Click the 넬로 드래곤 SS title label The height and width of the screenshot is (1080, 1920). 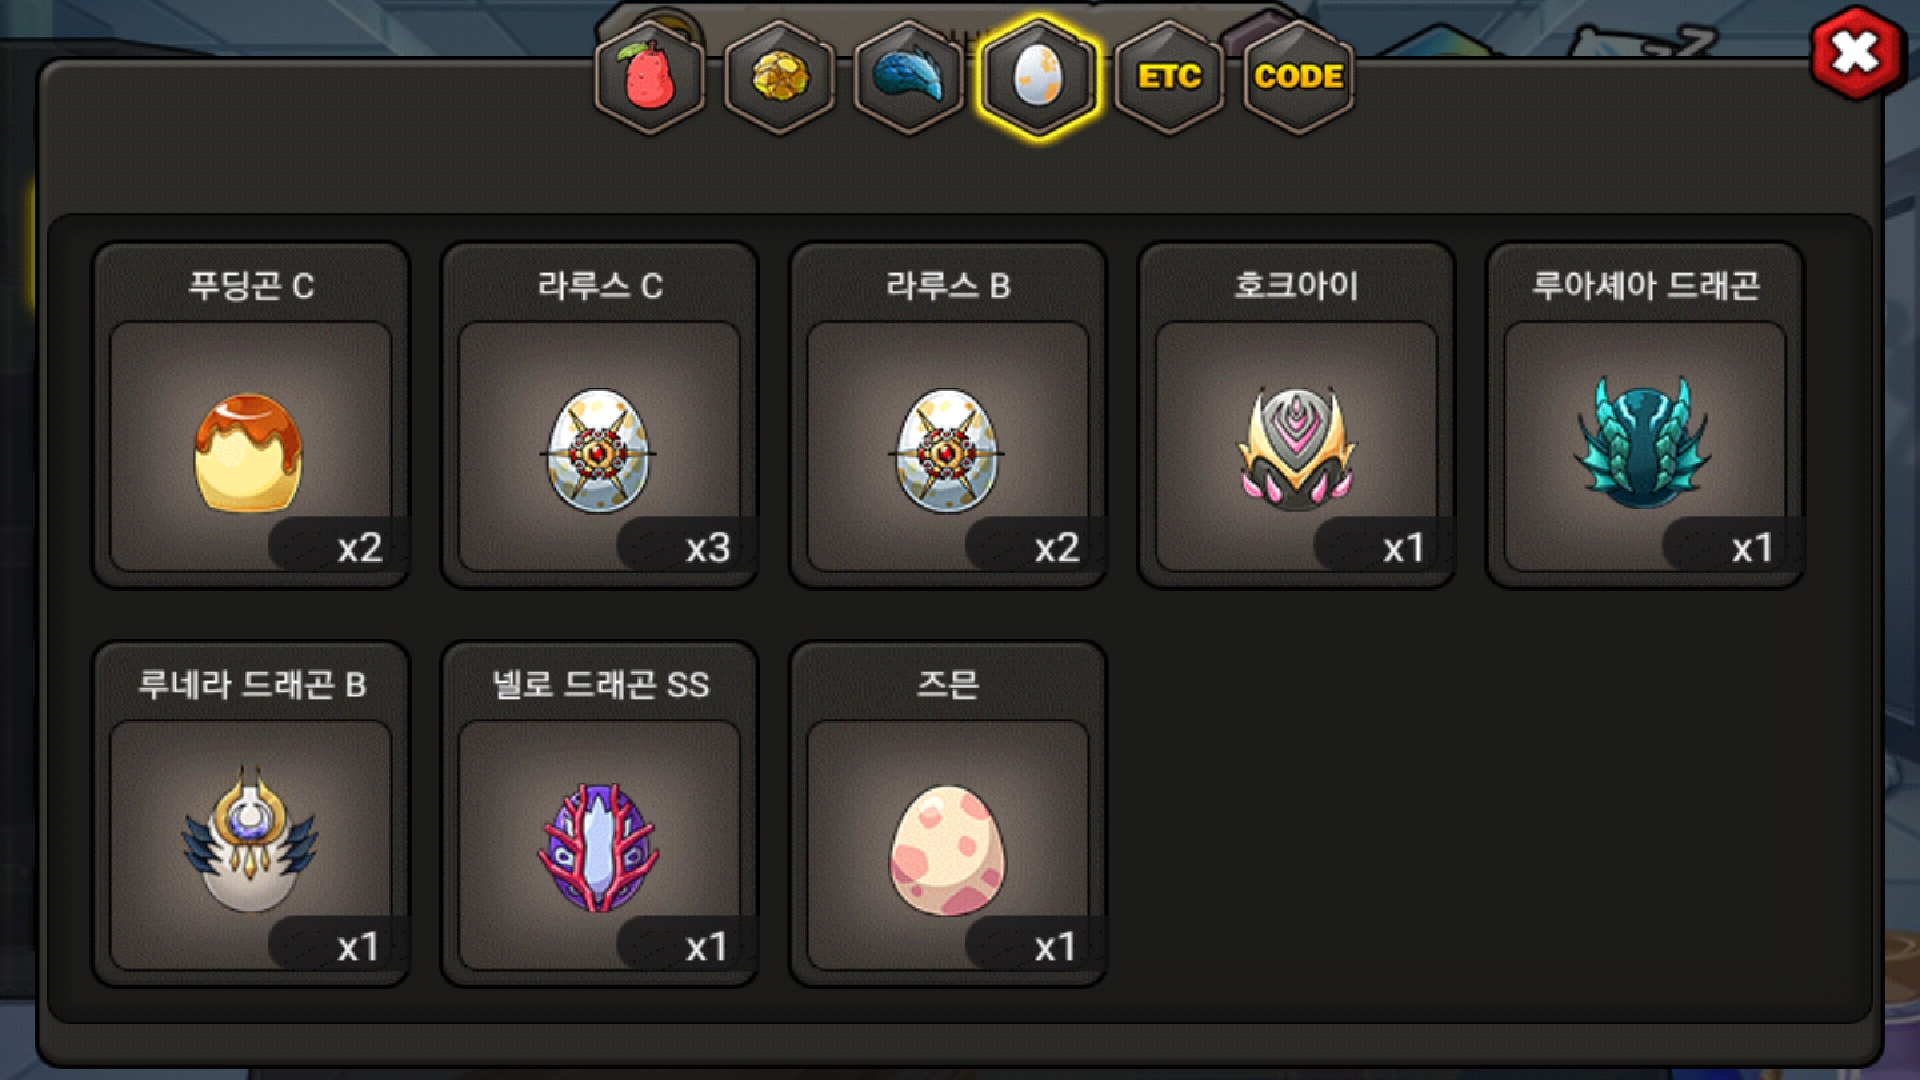(x=600, y=685)
